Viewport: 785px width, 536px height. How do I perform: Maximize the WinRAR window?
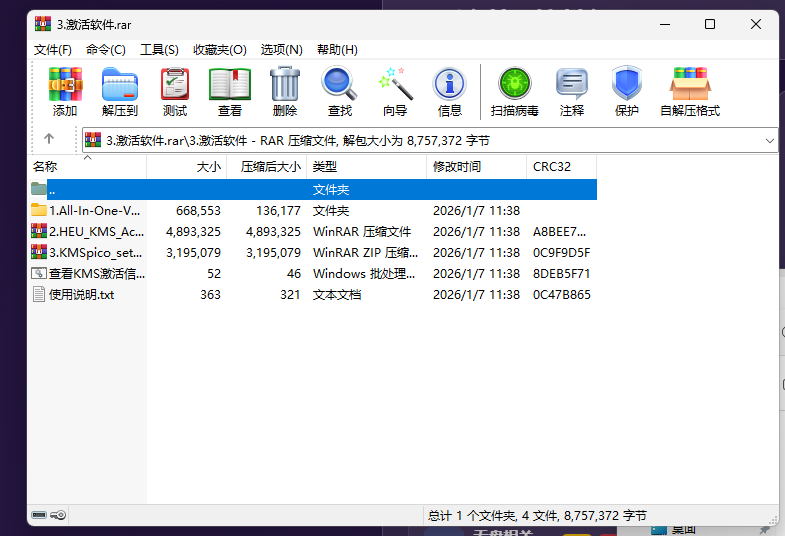[x=710, y=24]
